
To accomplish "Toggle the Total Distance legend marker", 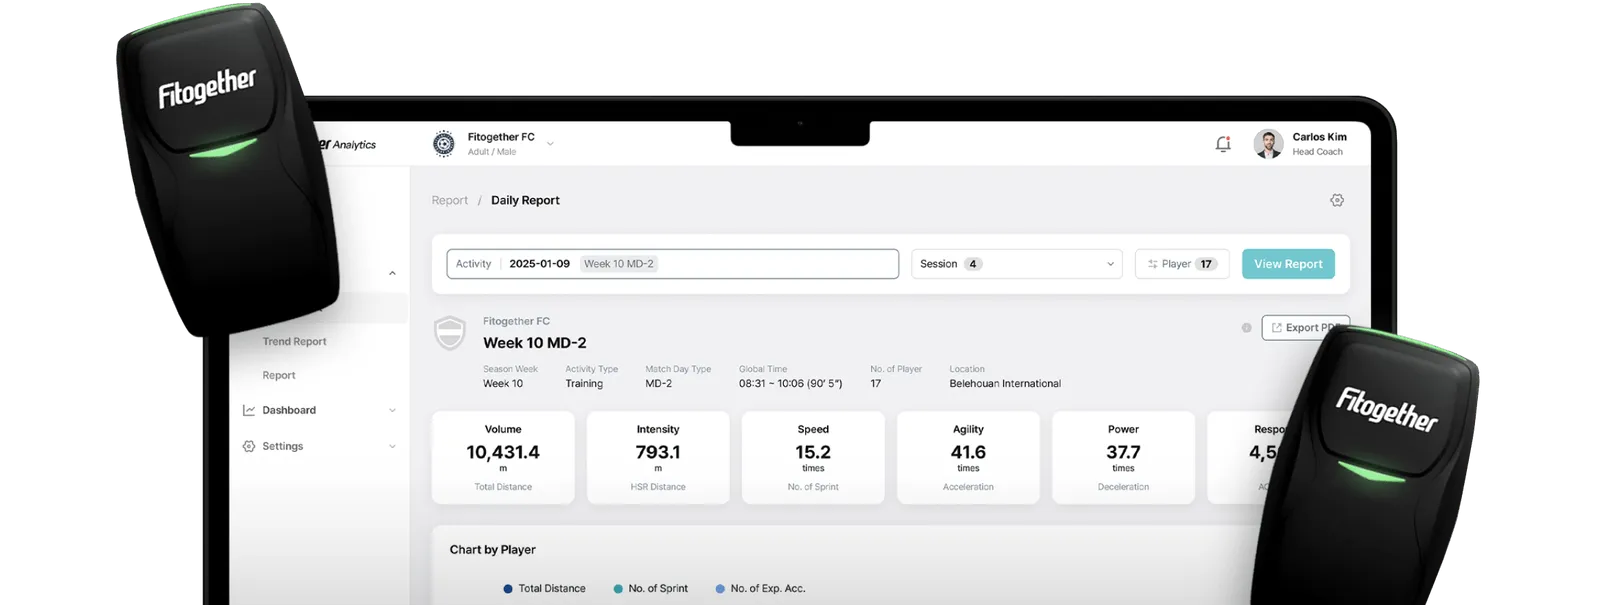I will 508,589.
